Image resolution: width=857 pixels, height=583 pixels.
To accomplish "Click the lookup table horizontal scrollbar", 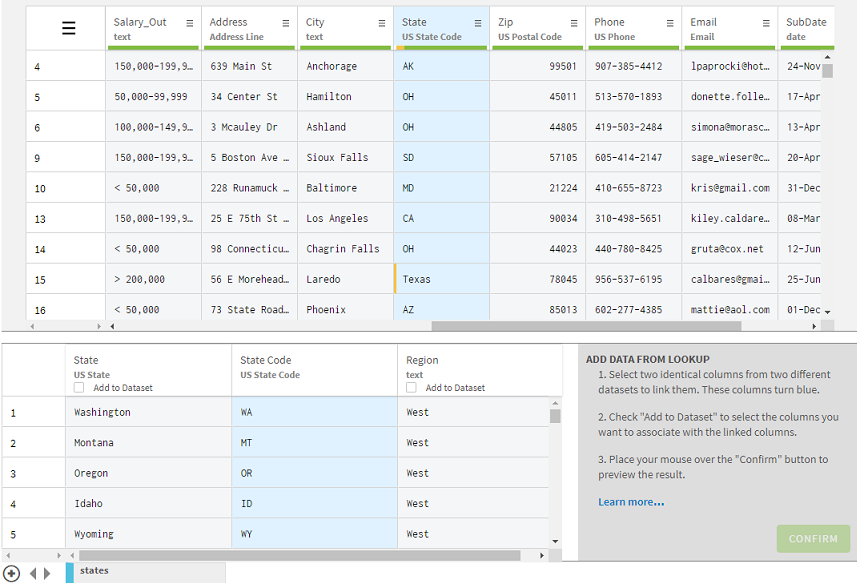I will coord(300,555).
